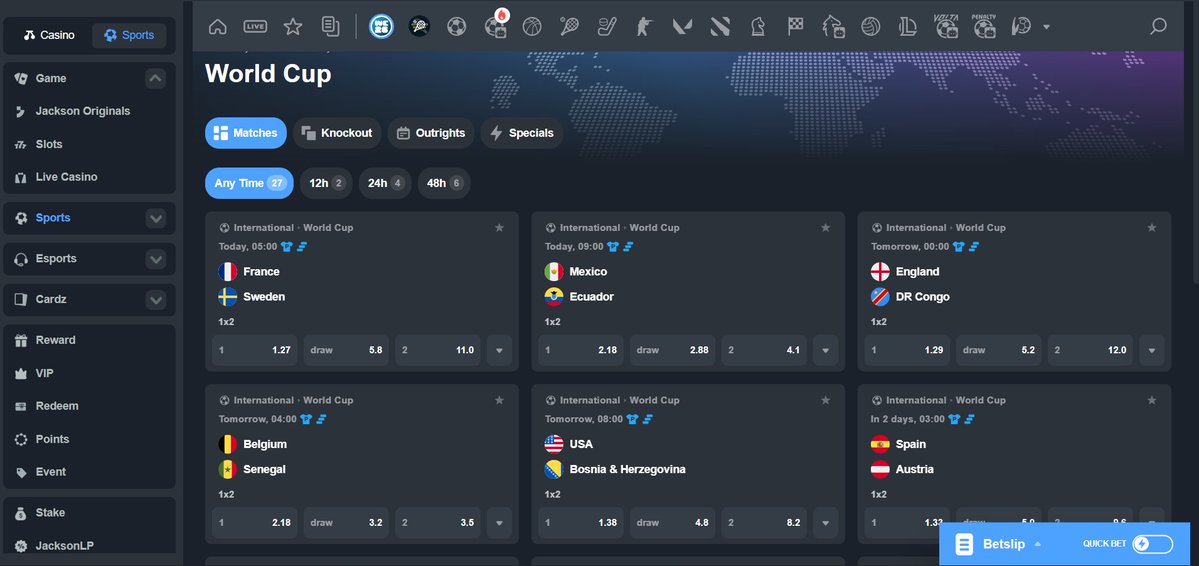Open the search magnifier icon
Screen dimensions: 1199x566
(x=1158, y=27)
